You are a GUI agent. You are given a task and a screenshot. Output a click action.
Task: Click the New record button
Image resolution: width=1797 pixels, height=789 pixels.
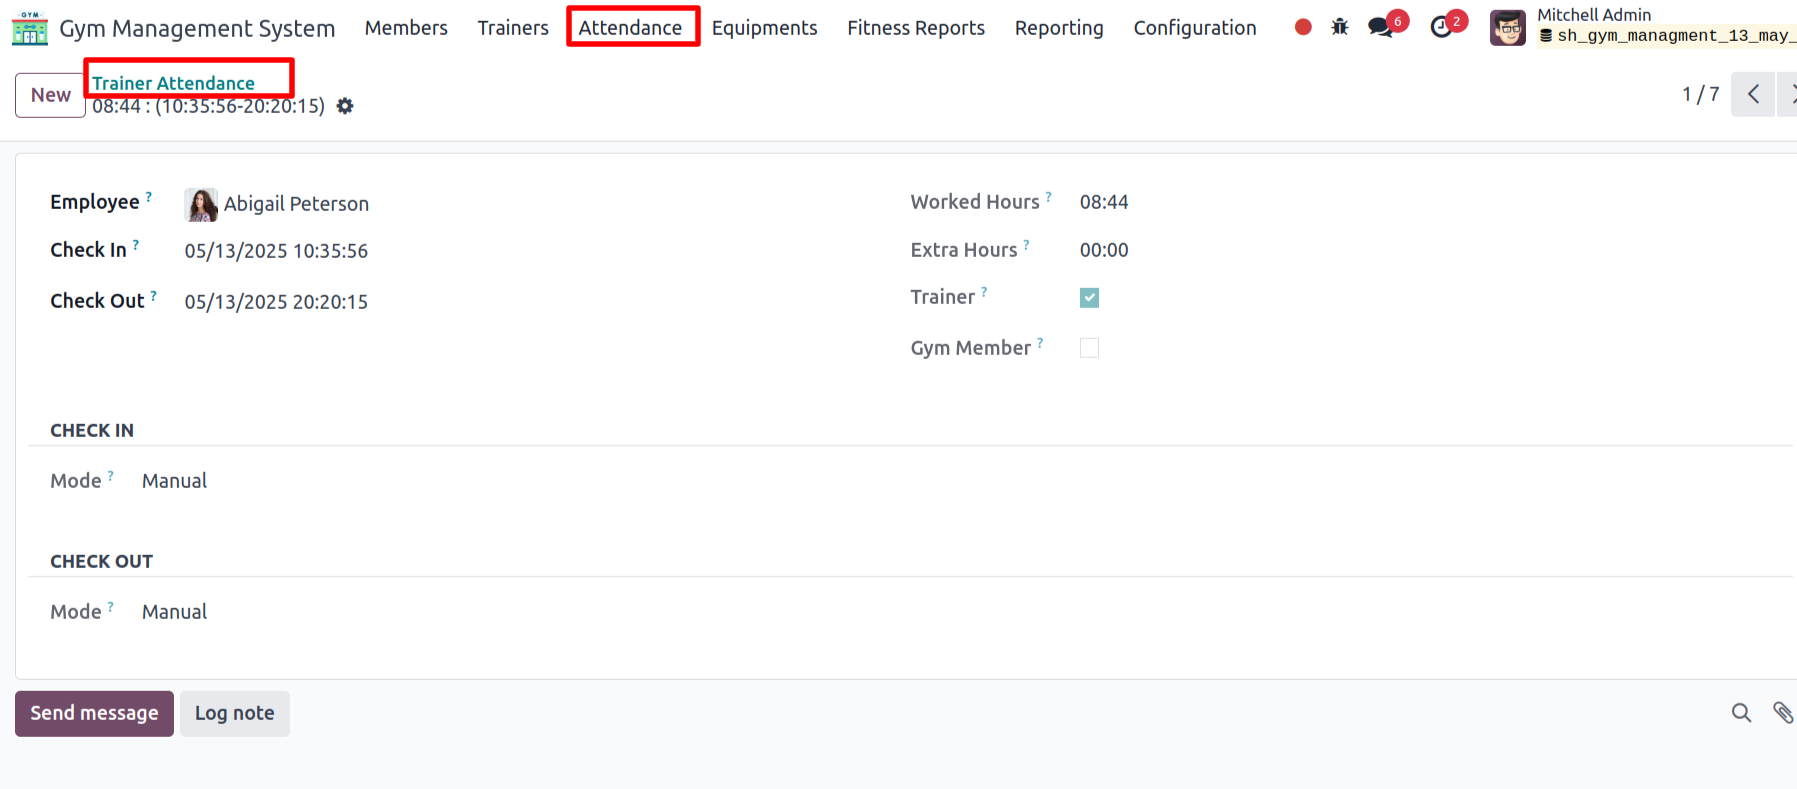[50, 95]
